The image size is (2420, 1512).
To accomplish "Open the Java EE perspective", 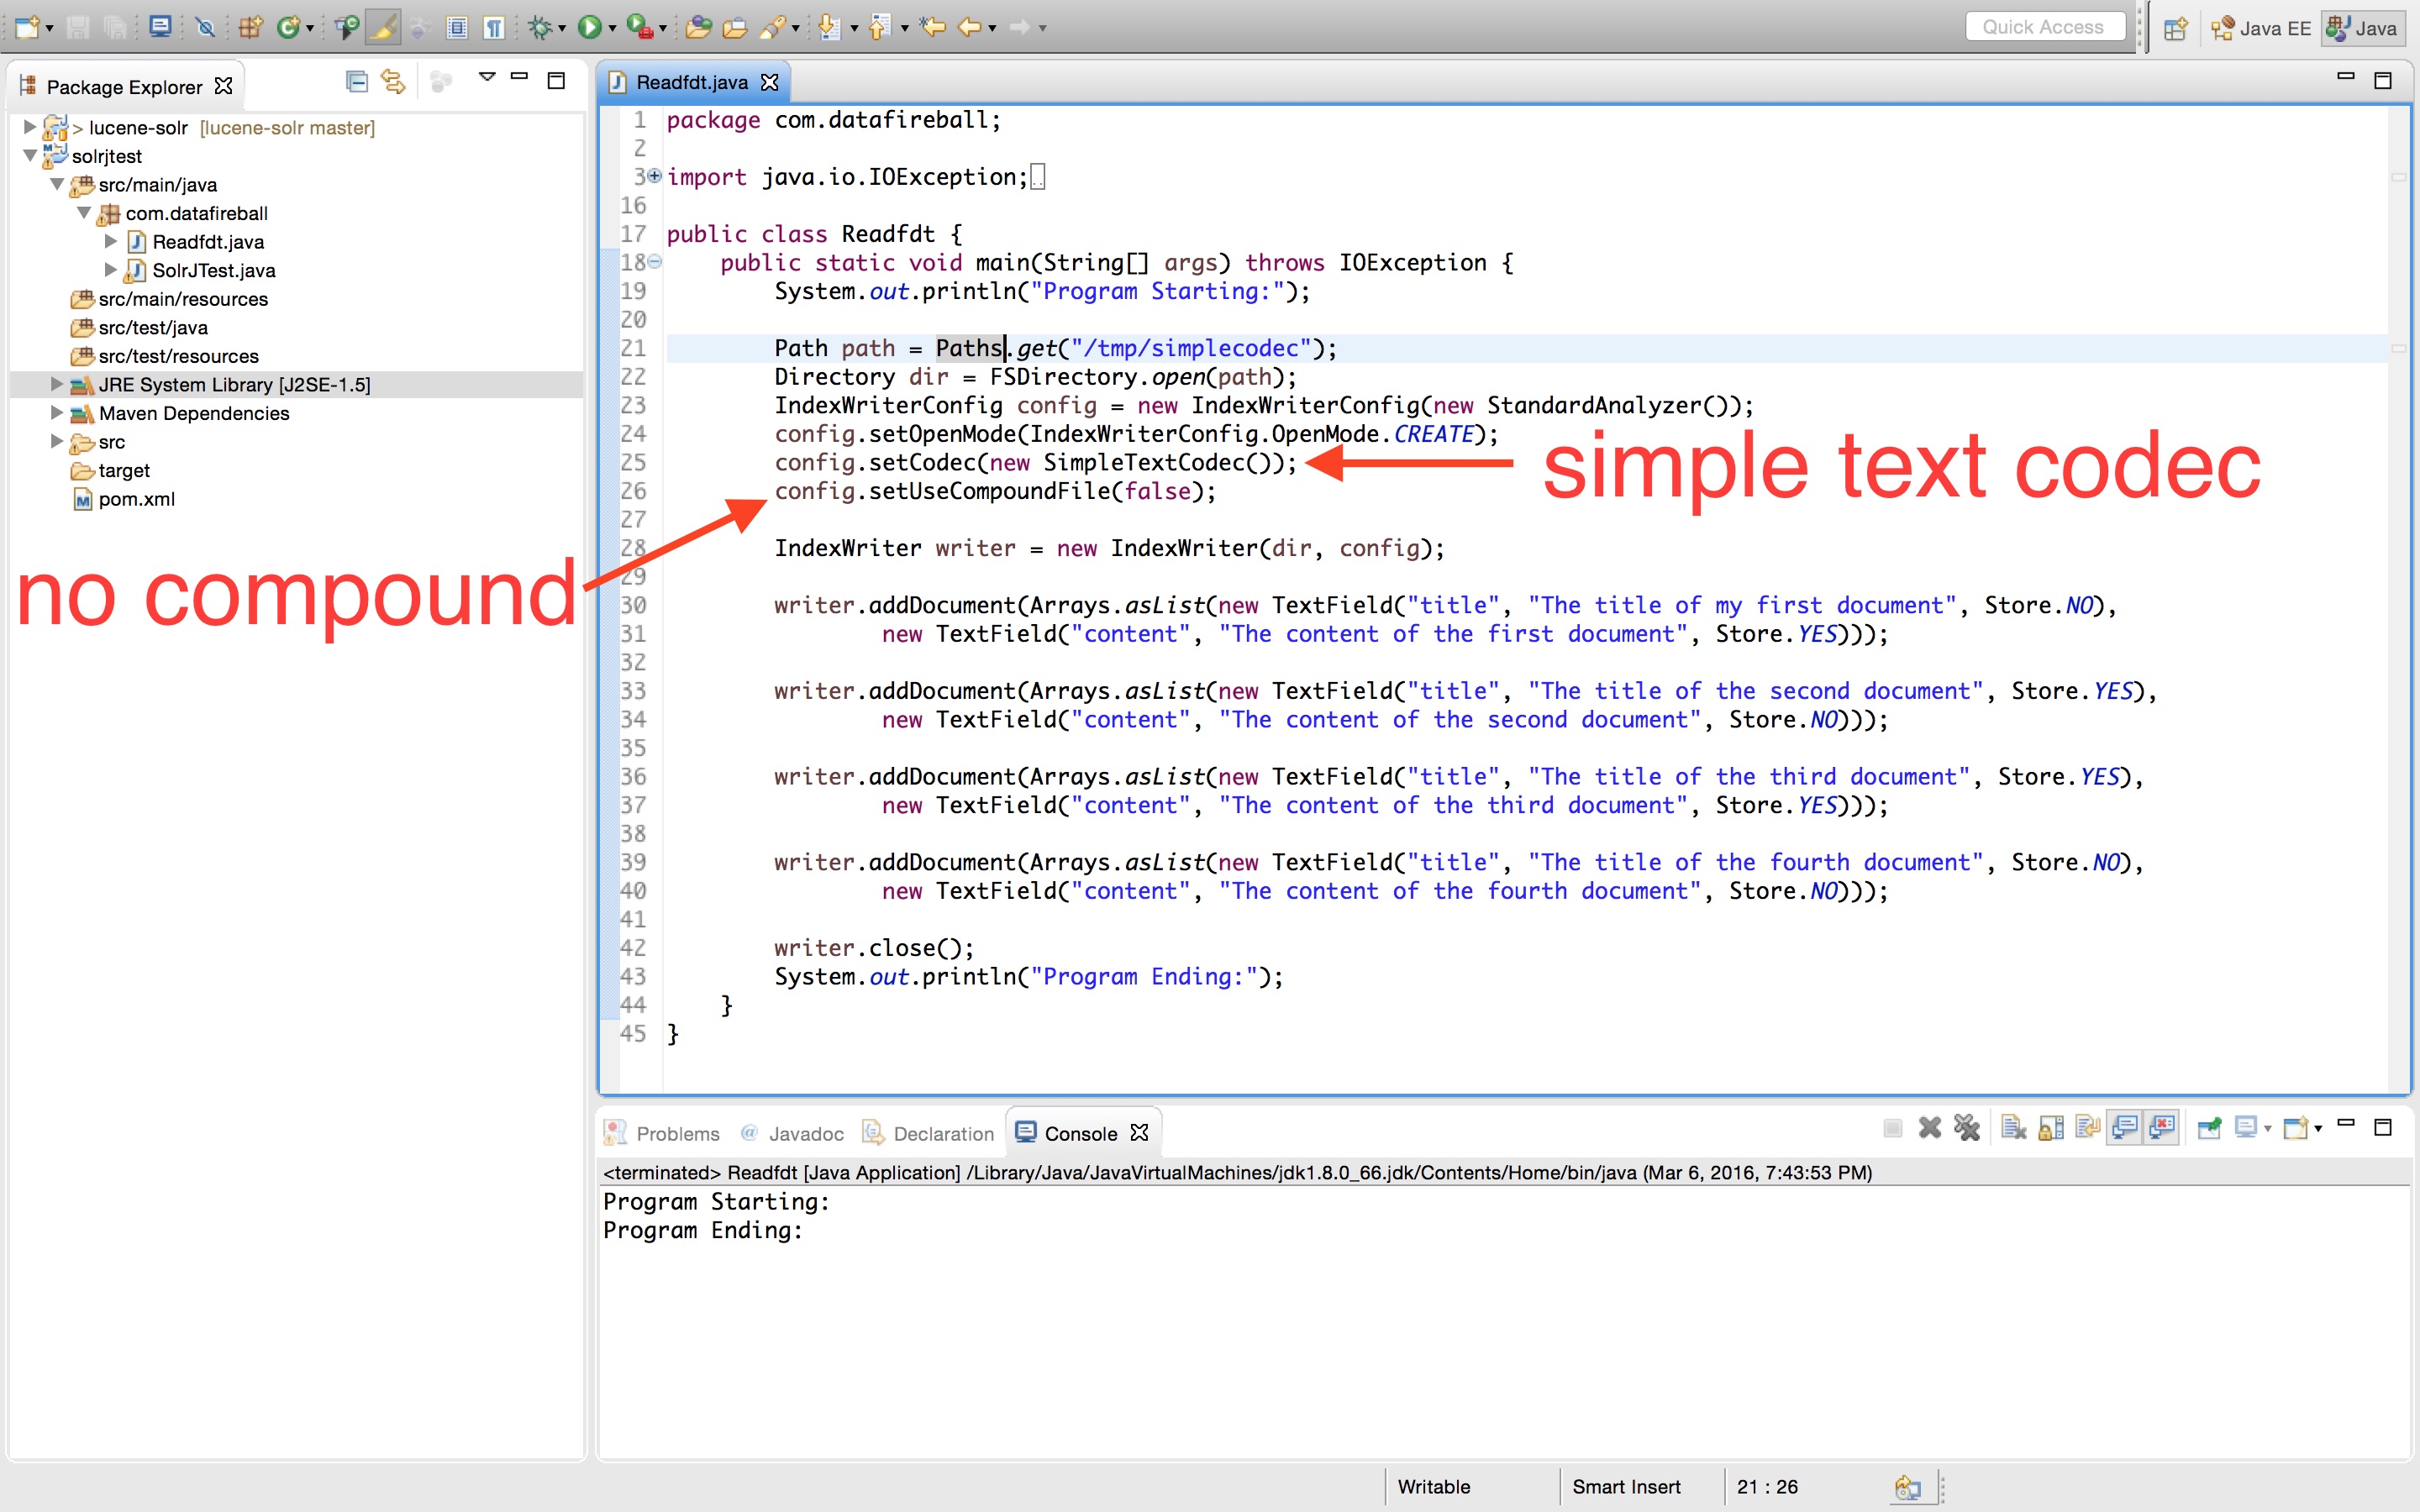I will [x=2262, y=27].
